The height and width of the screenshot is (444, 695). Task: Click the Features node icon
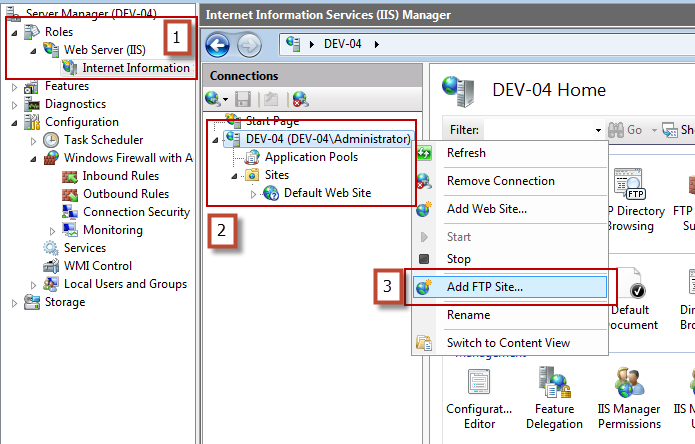click(31, 86)
